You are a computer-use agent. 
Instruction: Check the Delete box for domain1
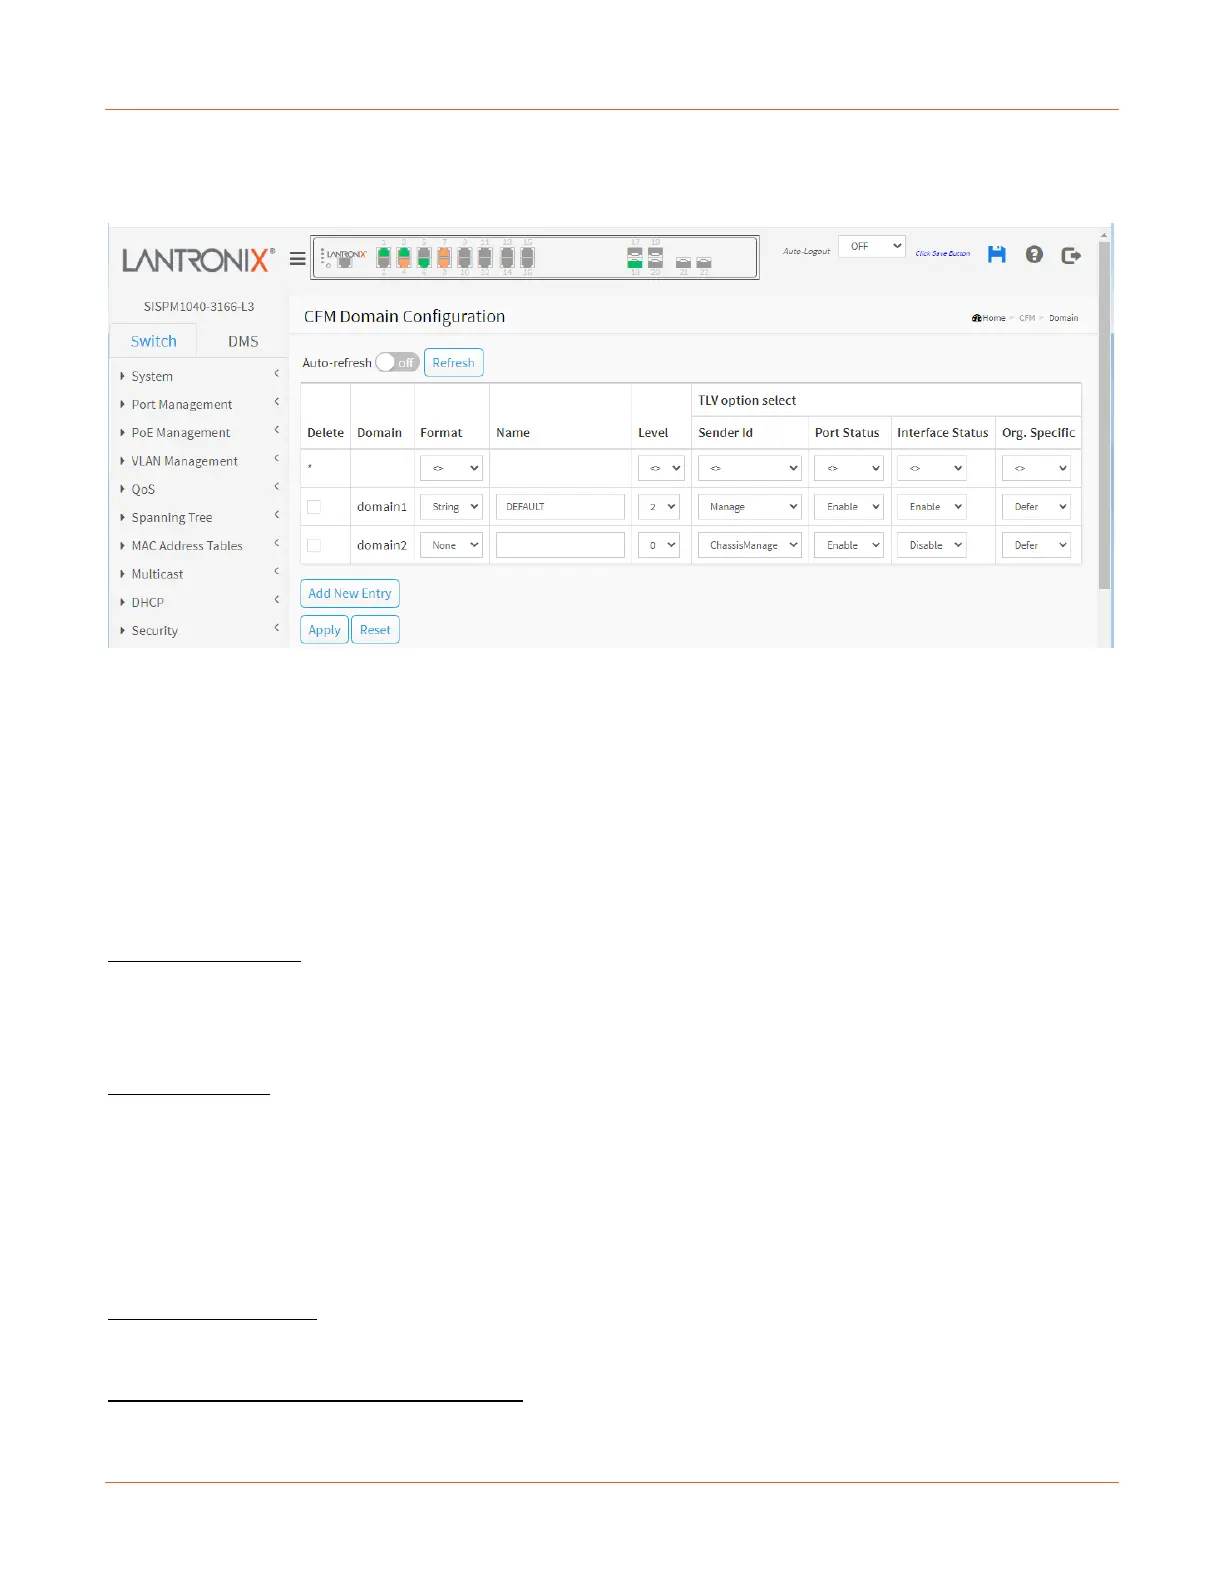[x=314, y=507]
